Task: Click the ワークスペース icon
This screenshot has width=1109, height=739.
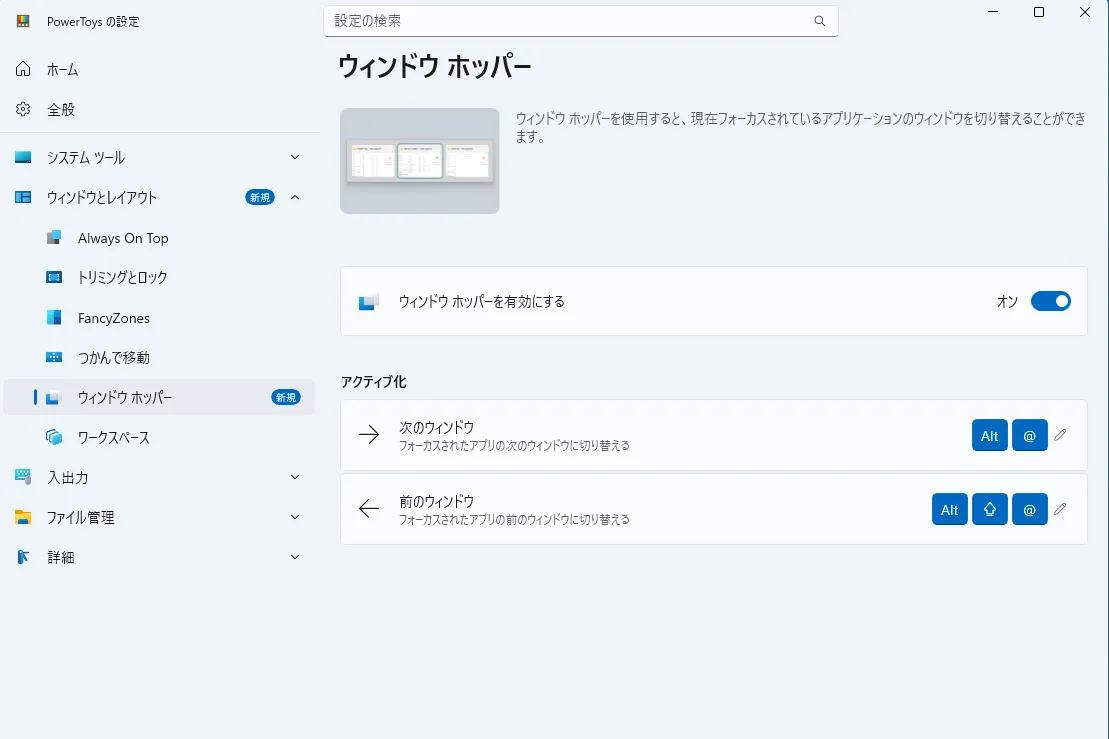Action: click(x=54, y=437)
